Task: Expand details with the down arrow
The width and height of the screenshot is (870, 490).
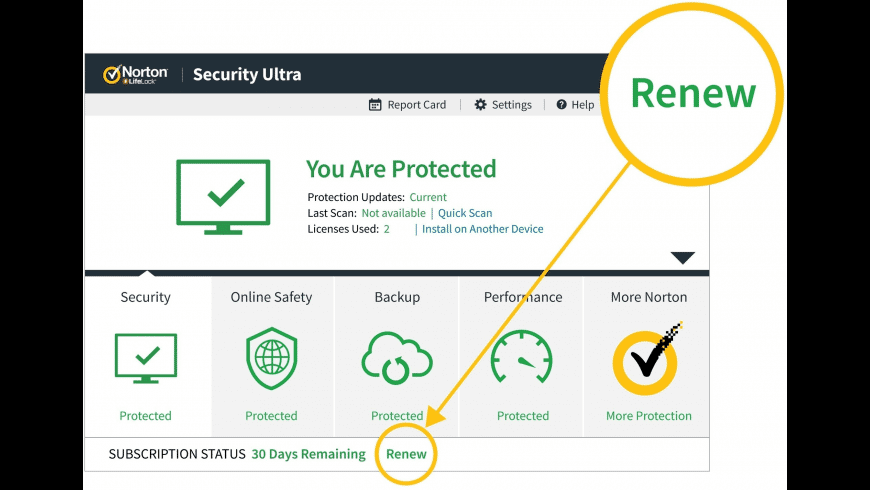Action: [x=682, y=257]
